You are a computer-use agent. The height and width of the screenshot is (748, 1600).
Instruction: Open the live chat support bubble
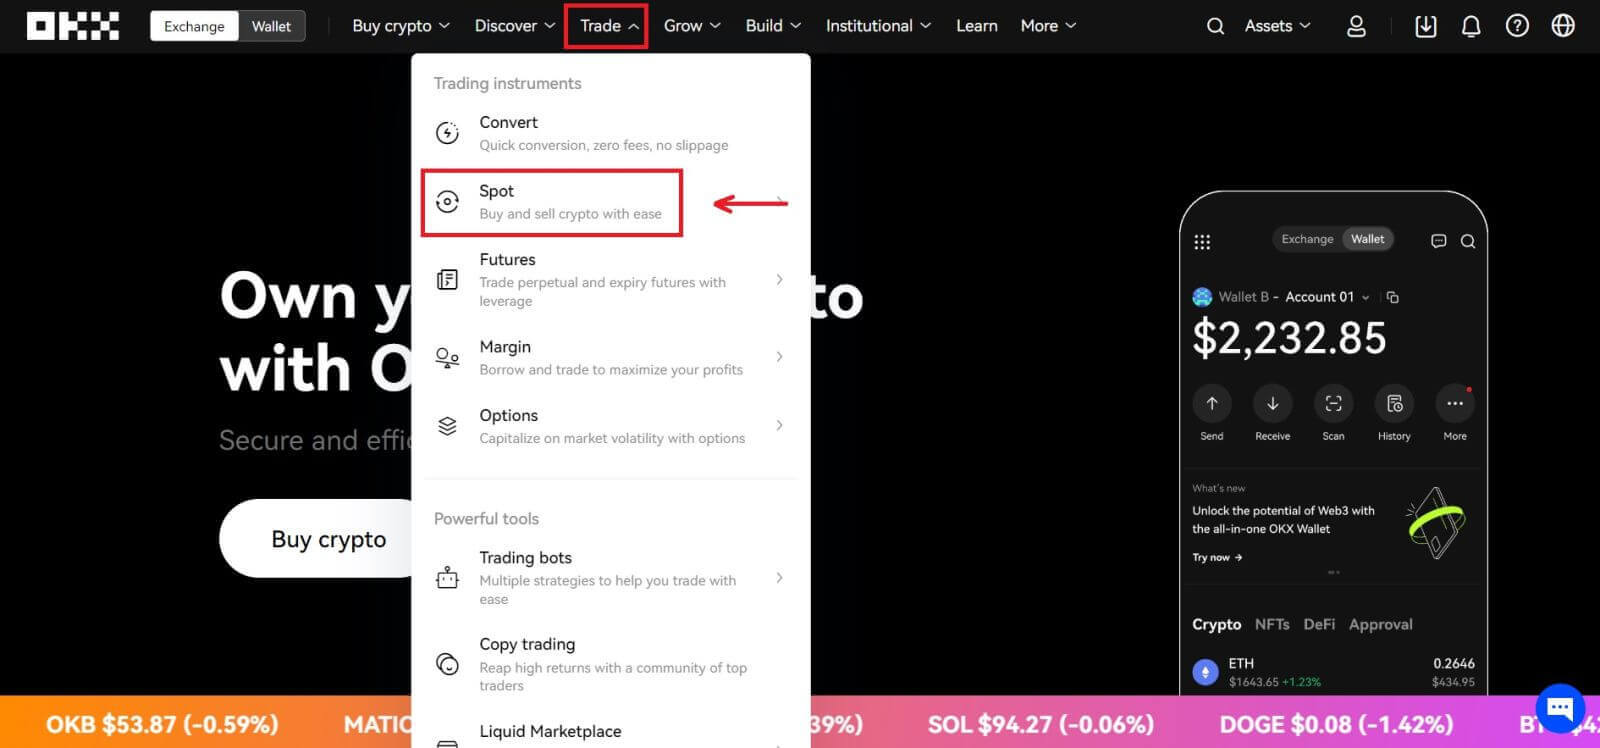1559,708
